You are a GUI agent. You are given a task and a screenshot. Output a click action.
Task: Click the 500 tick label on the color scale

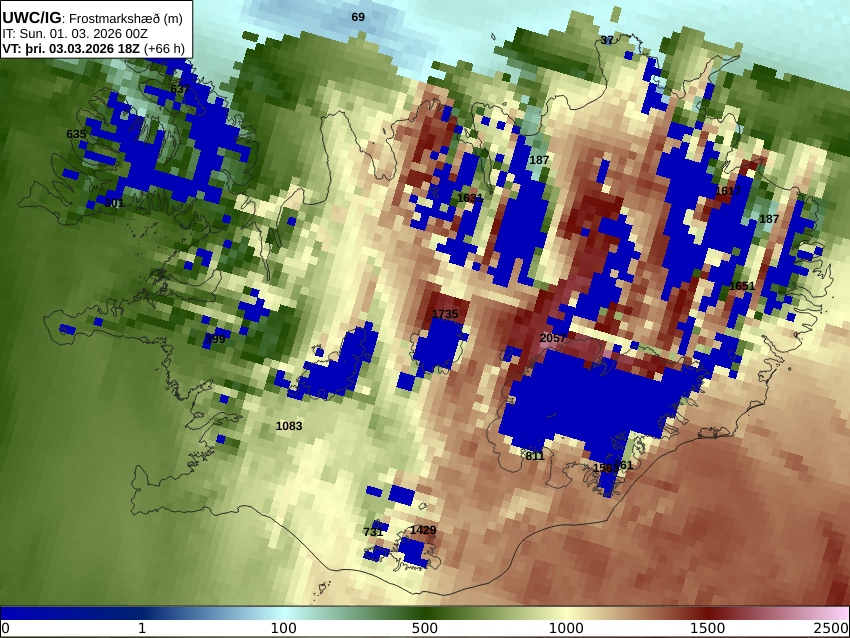424,628
